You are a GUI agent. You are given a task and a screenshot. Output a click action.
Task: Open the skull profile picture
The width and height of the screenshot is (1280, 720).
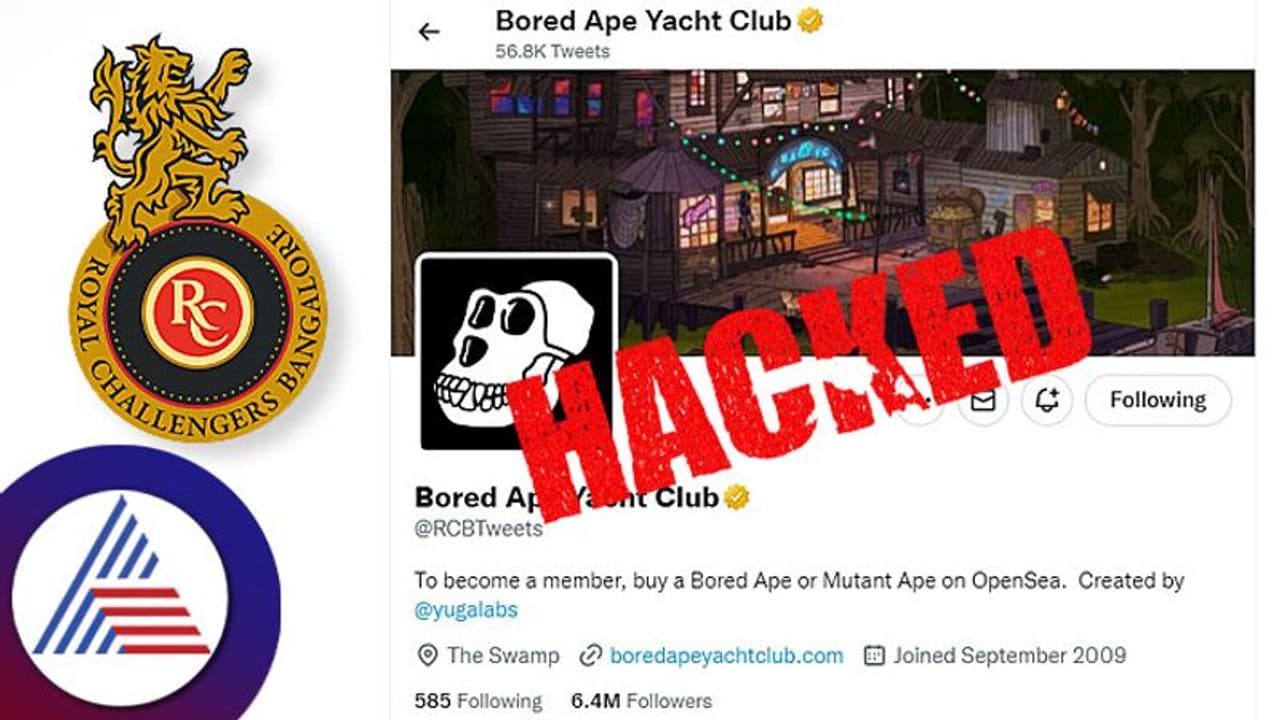(515, 353)
